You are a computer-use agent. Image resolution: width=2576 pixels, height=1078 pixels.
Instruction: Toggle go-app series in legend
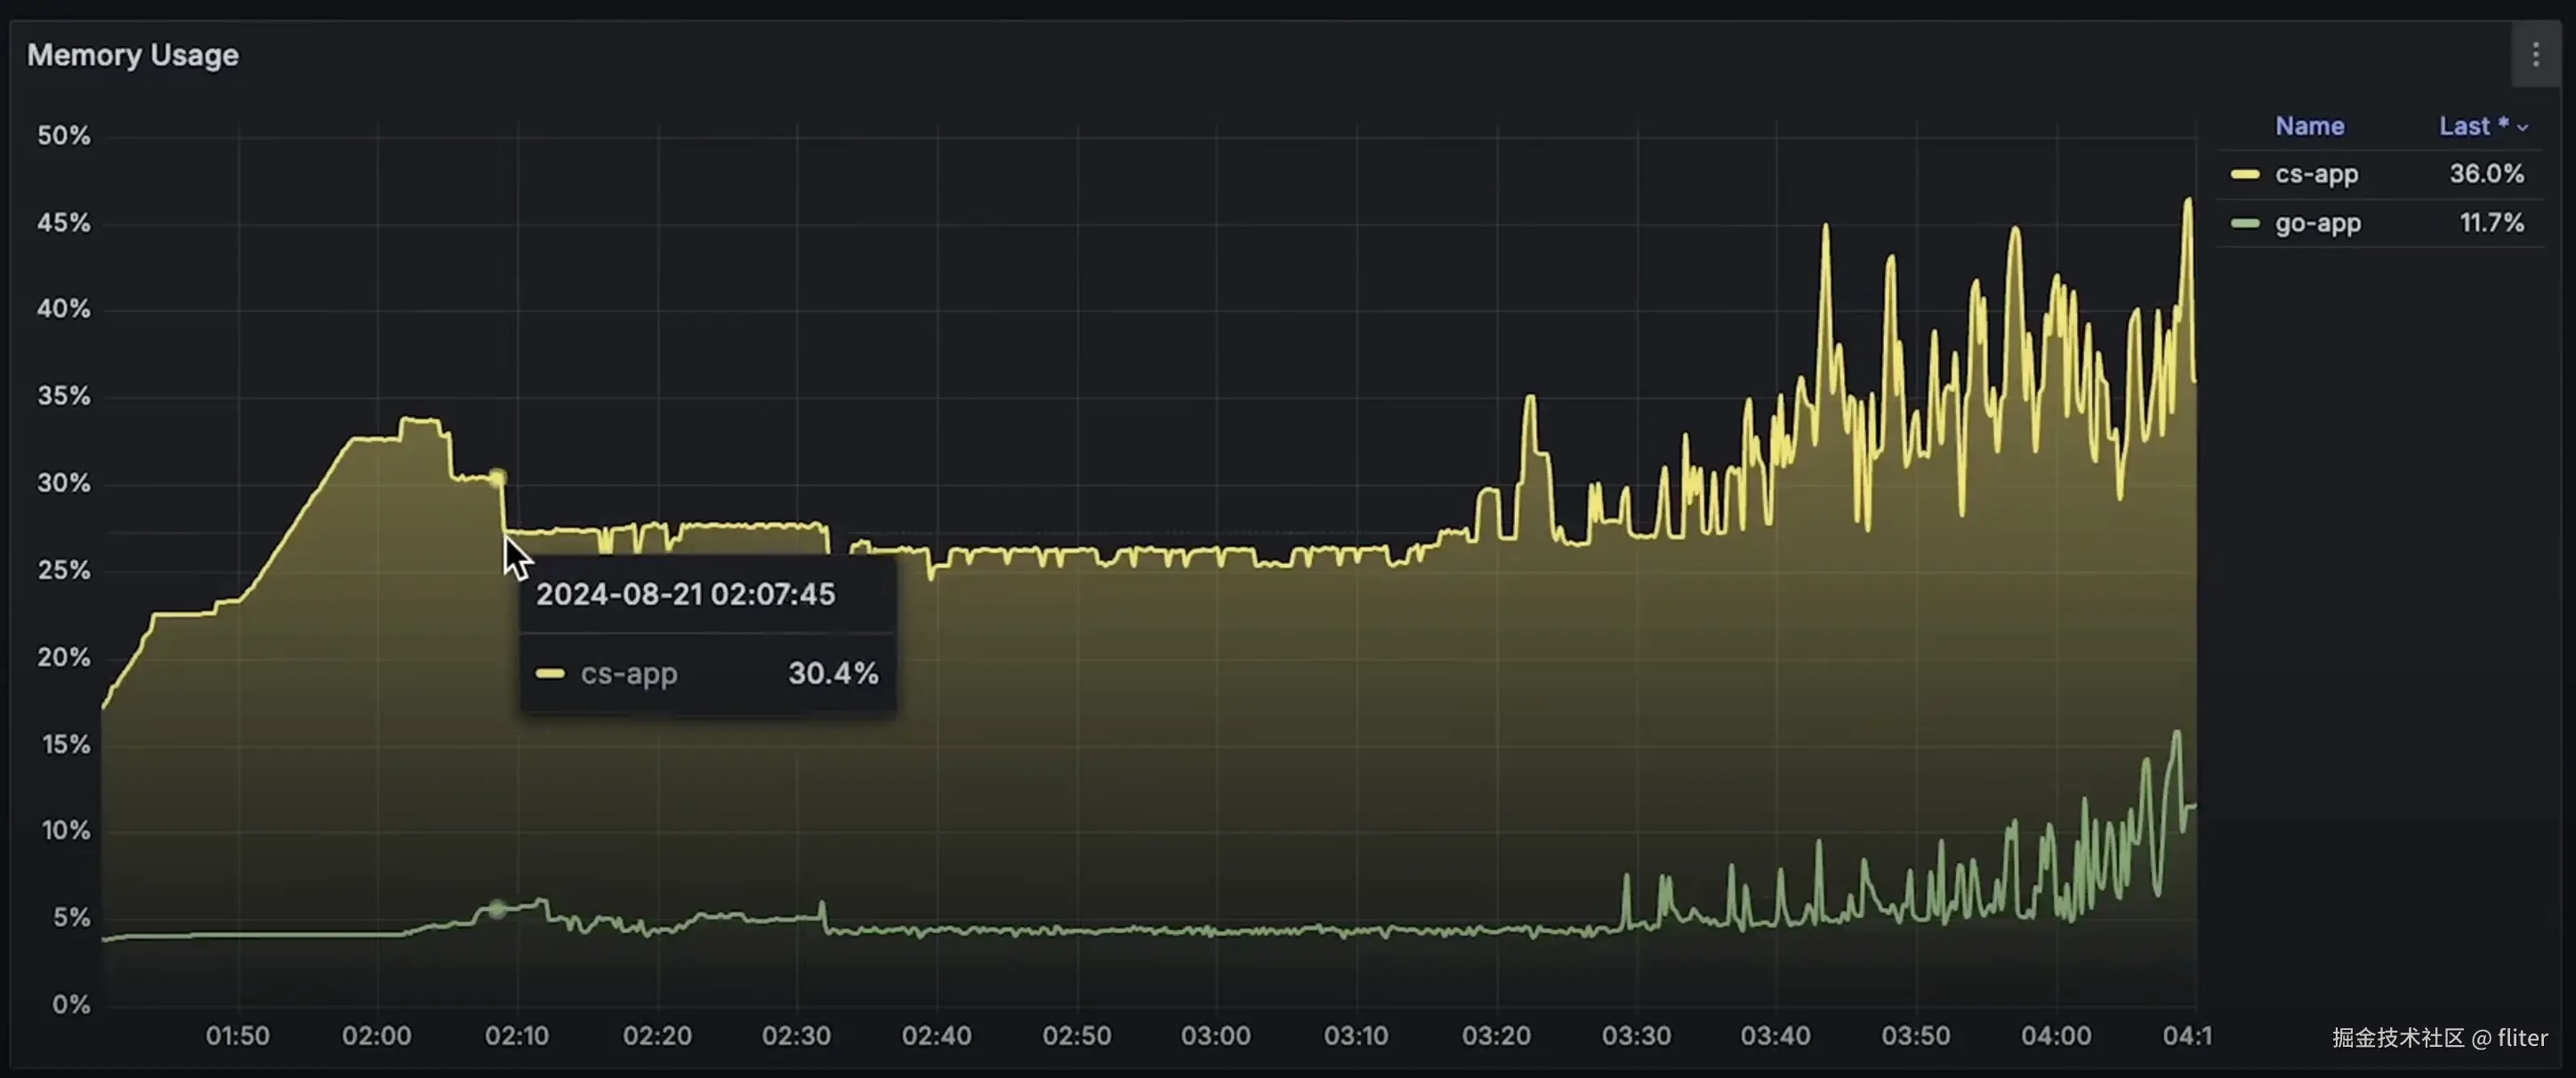2317,223
